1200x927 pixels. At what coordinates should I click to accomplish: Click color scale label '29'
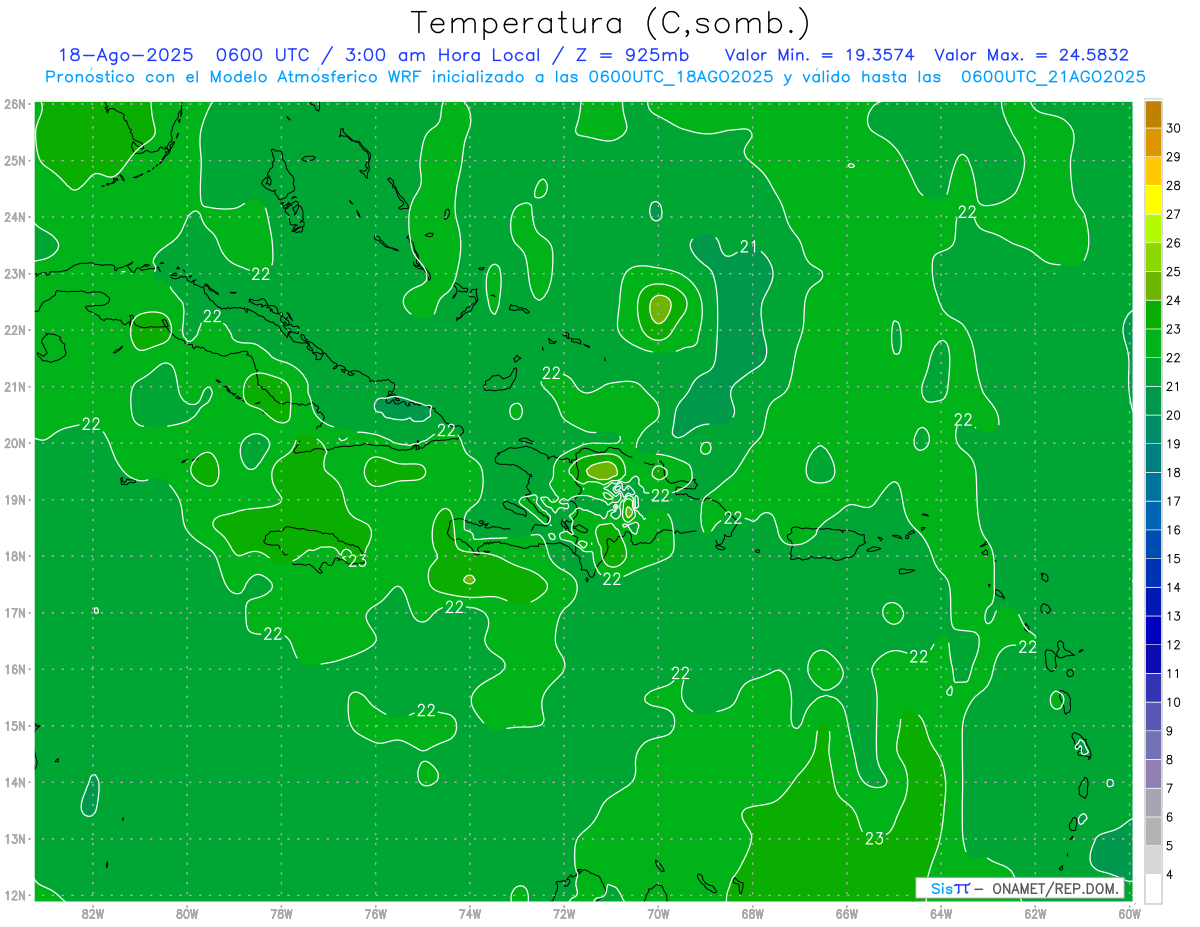pos(1174,157)
